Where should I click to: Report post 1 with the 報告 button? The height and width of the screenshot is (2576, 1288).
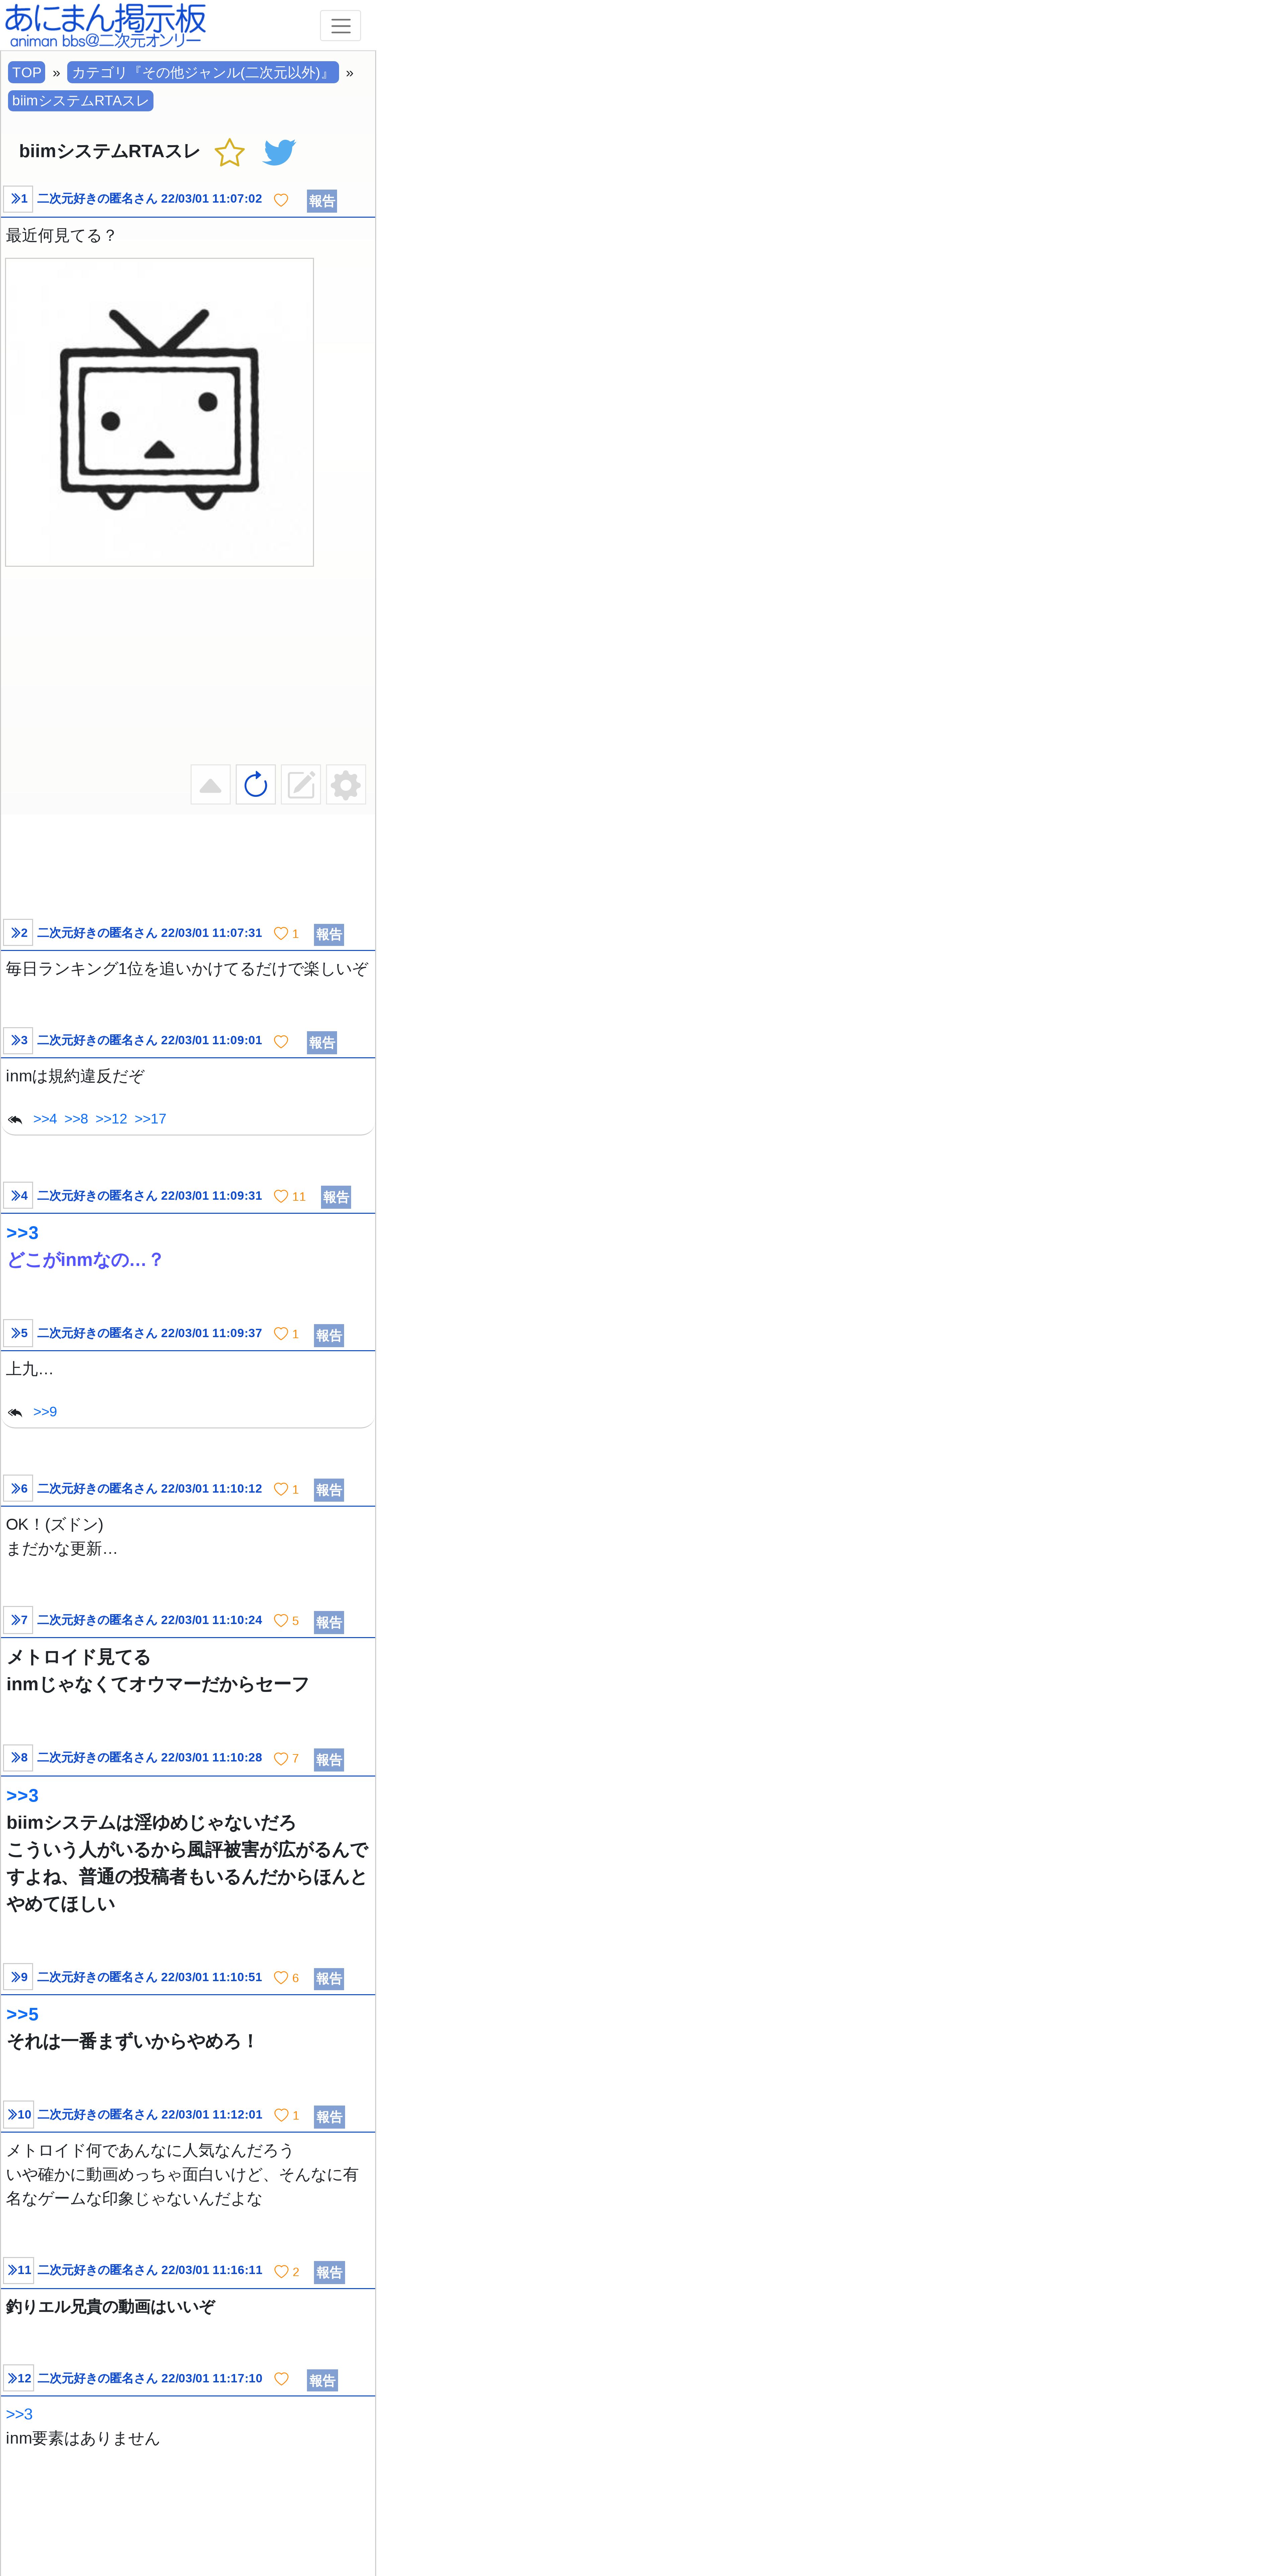pos(322,201)
